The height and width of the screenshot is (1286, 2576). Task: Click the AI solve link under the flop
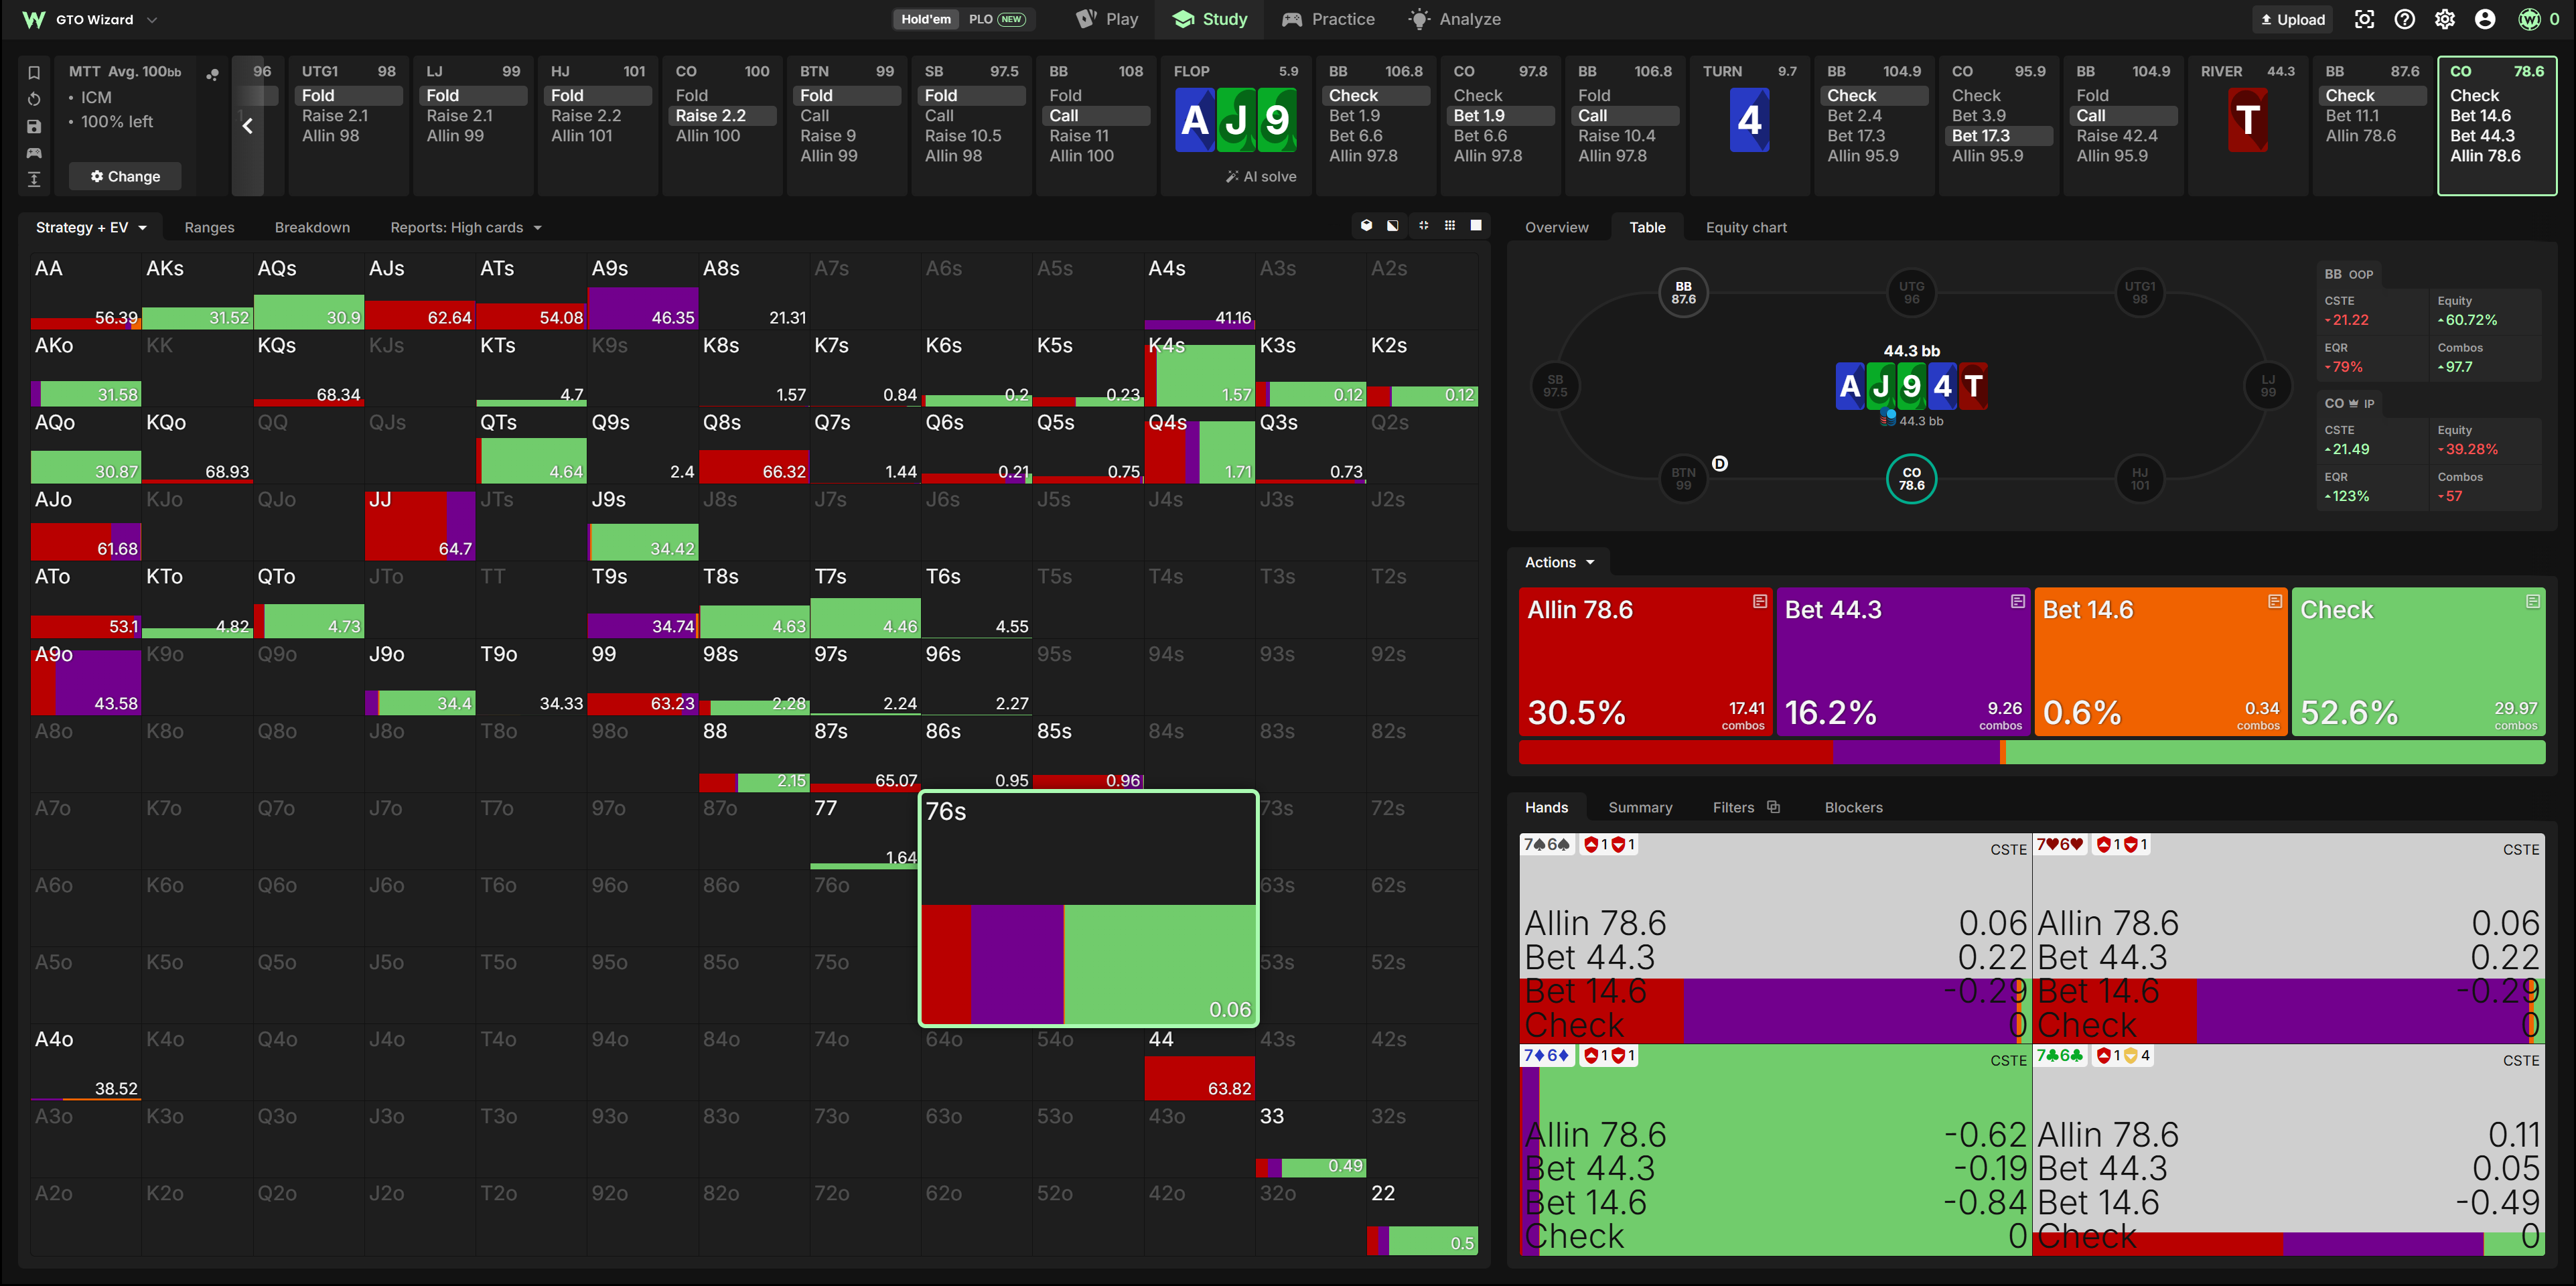coord(1261,176)
